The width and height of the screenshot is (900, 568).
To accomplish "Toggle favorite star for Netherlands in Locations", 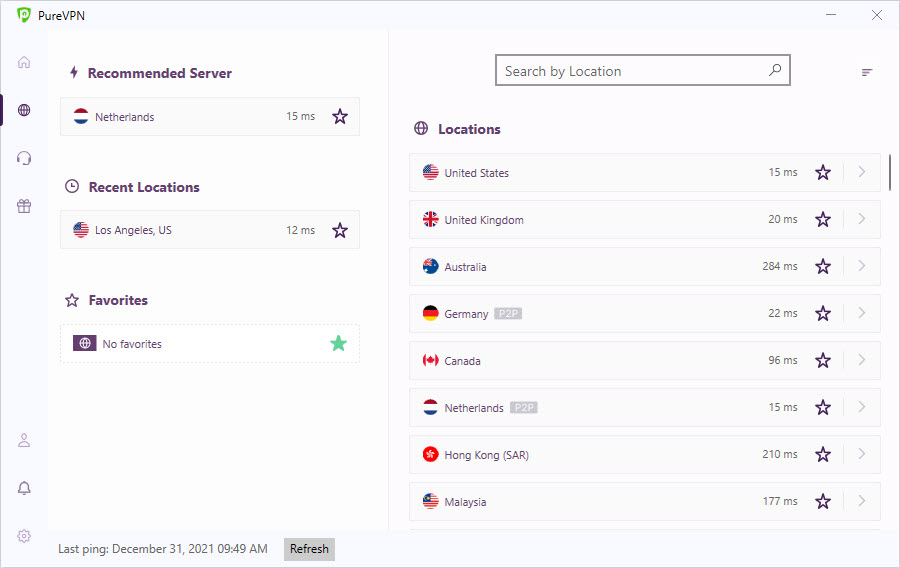I will click(x=823, y=407).
